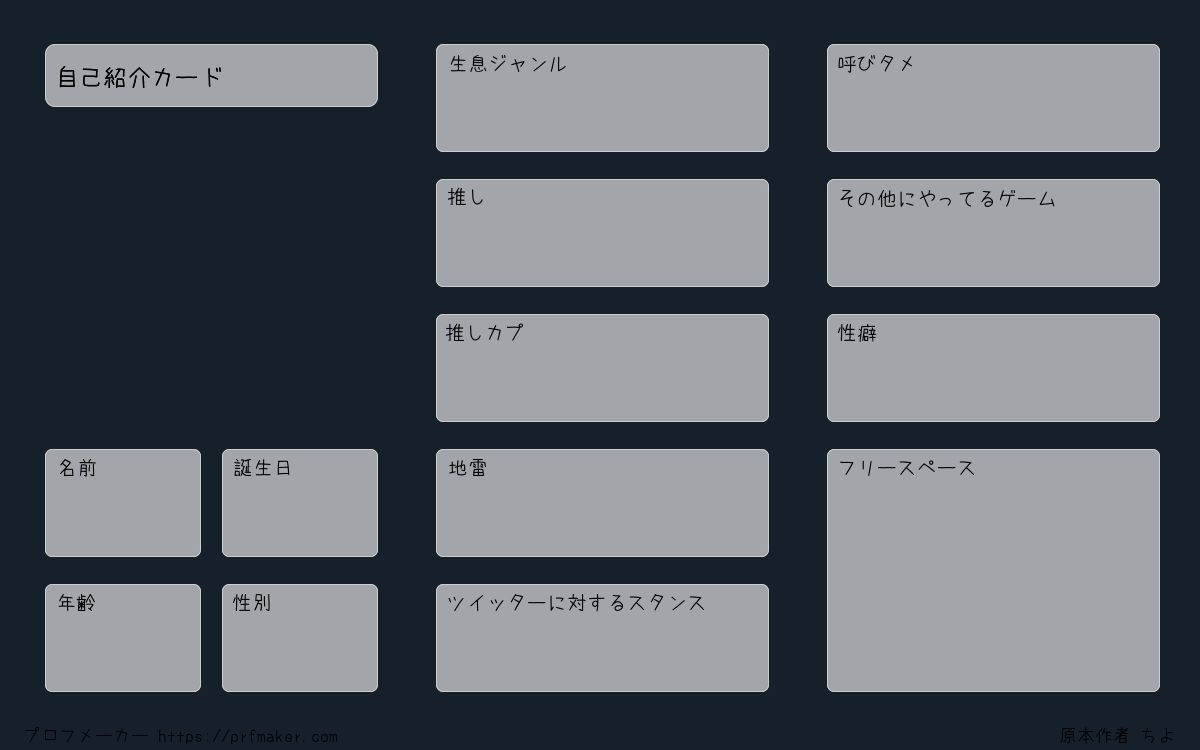Click the 呼びタメ field box

tap(993, 98)
